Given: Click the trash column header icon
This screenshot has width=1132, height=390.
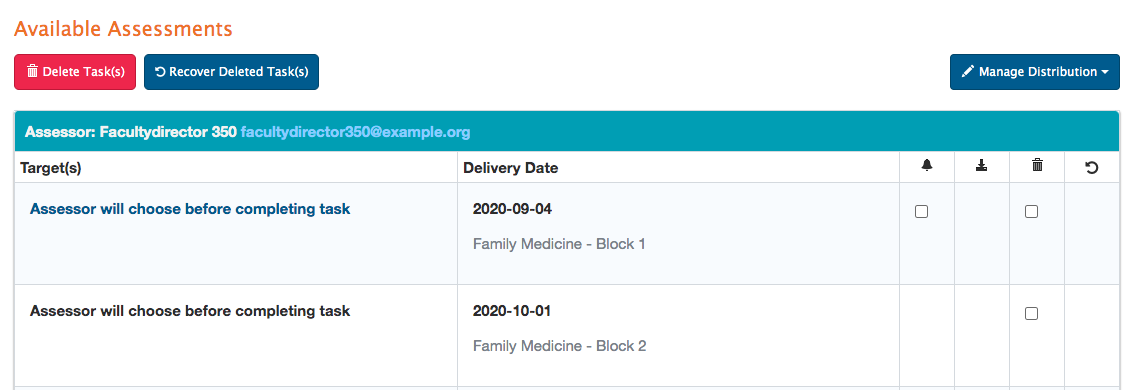Looking at the screenshot, I should point(1037,166).
